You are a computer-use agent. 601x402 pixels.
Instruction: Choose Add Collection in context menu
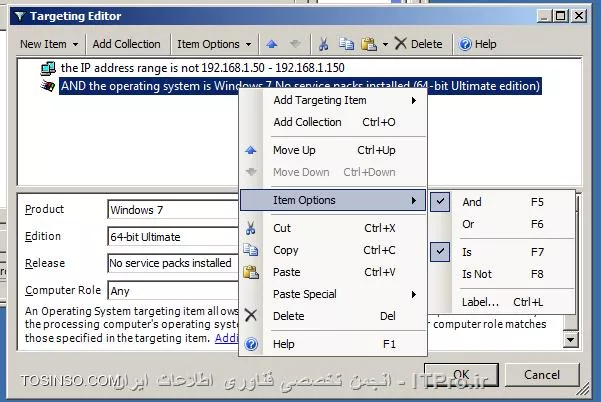pyautogui.click(x=333, y=122)
